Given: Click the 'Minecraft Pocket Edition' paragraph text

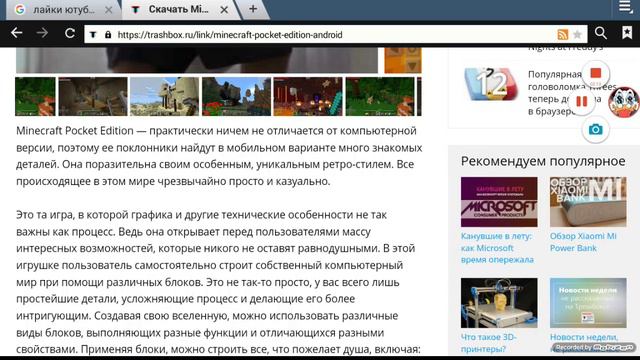Looking at the screenshot, I should [x=219, y=156].
